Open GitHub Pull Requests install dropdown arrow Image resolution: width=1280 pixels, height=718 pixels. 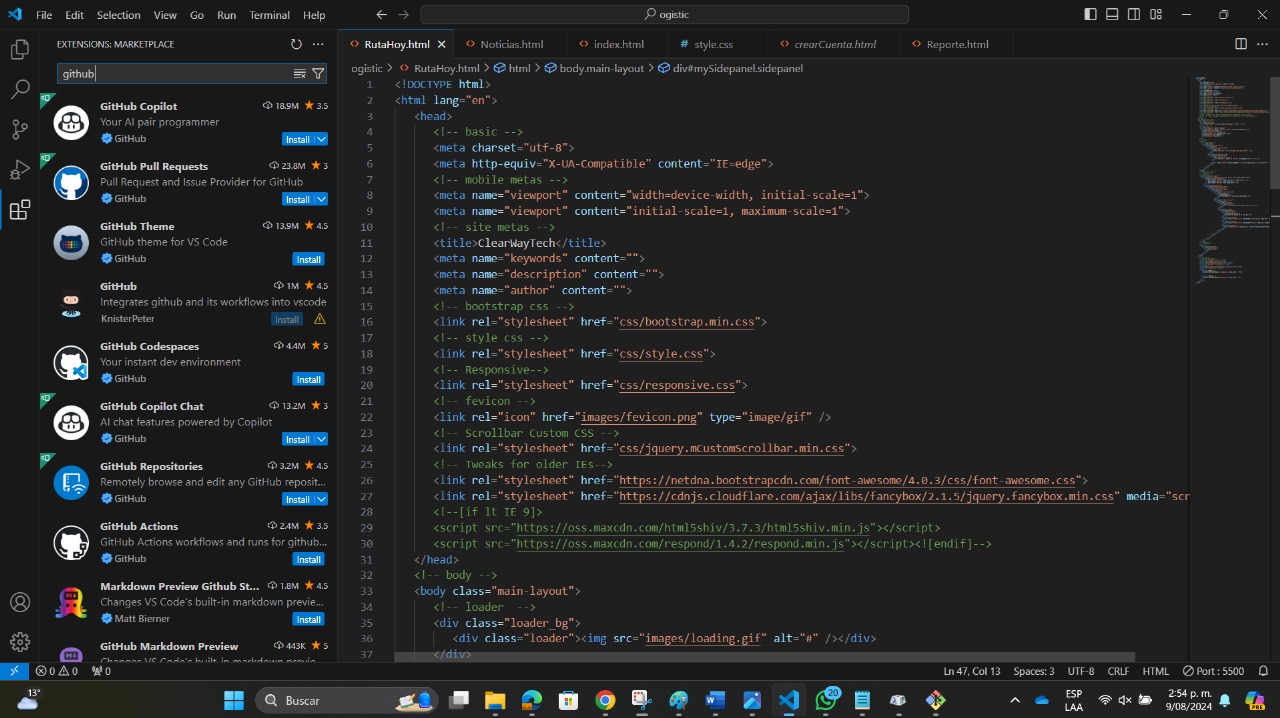pyautogui.click(x=321, y=199)
